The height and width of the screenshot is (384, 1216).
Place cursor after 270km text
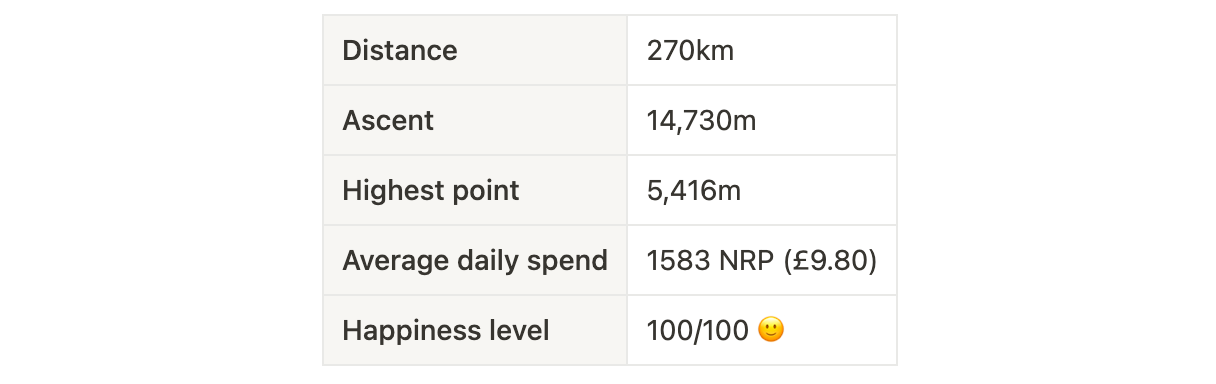(735, 50)
